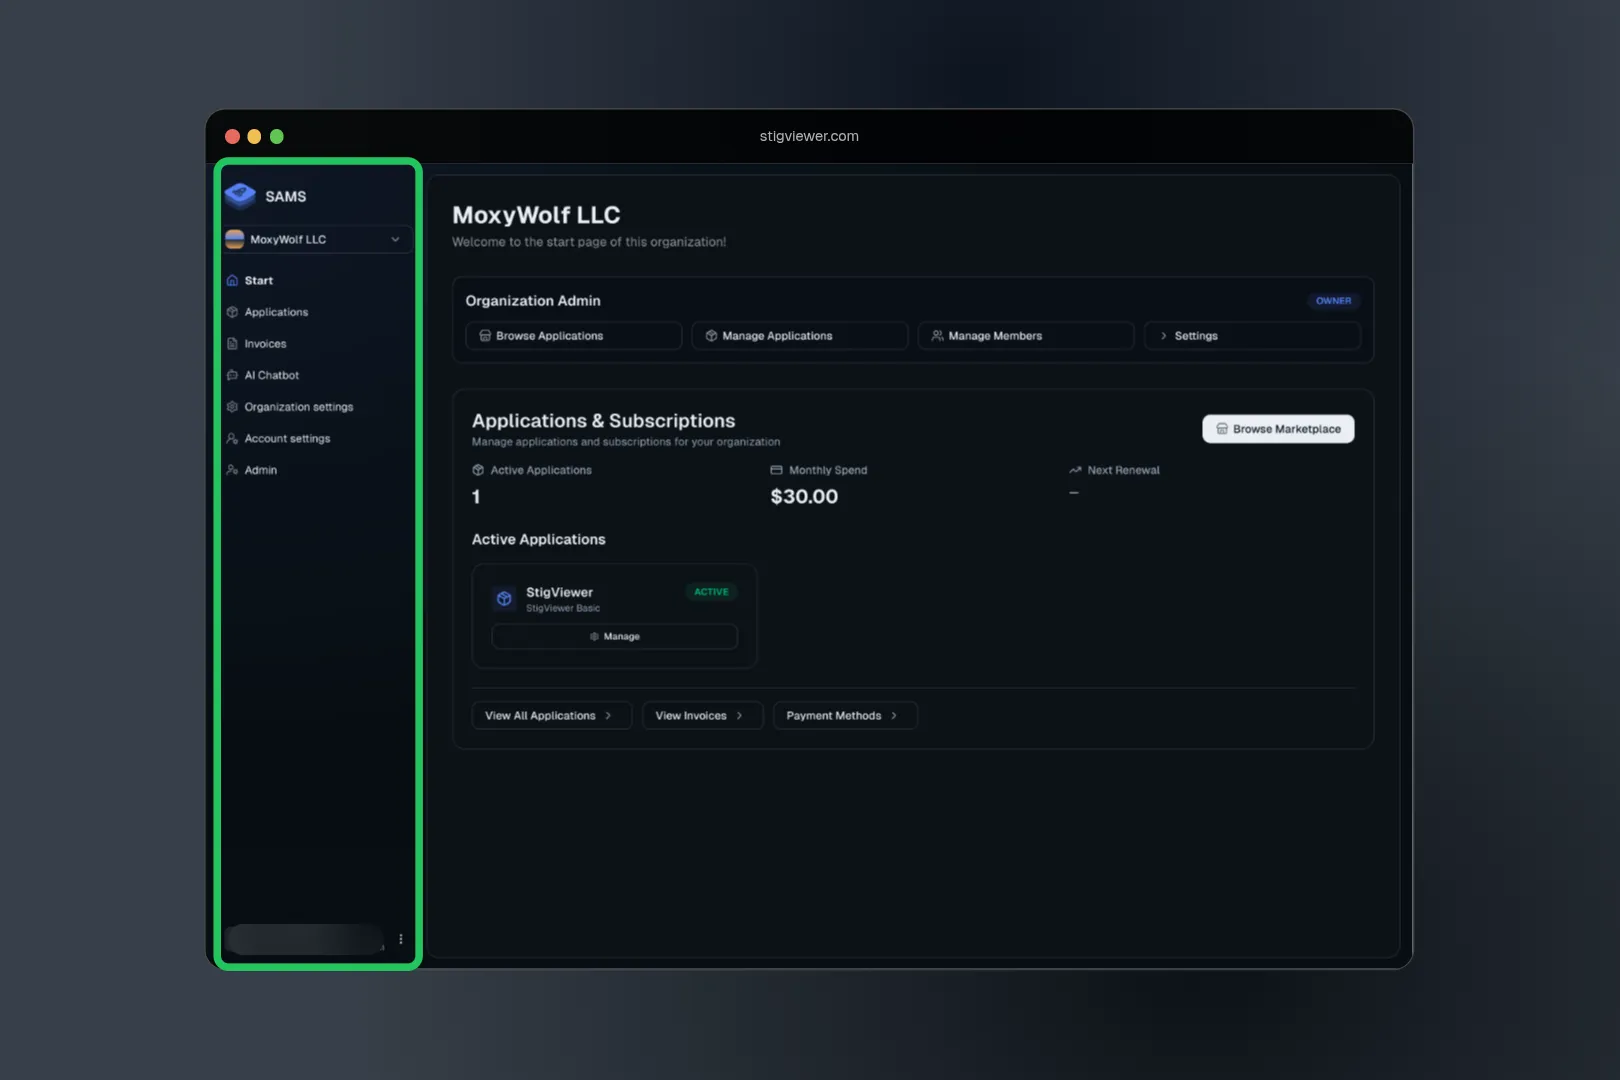Open Admin from the sidebar
The height and width of the screenshot is (1080, 1620).
[x=260, y=469]
